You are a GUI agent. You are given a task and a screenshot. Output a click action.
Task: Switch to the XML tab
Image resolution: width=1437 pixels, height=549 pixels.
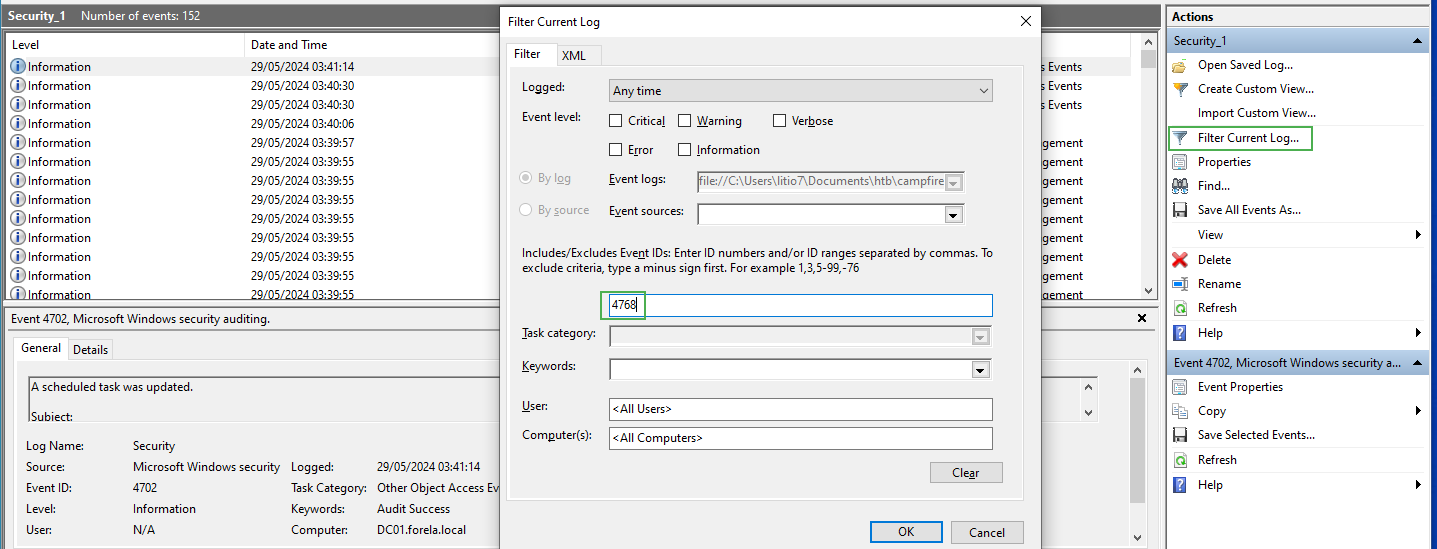(x=574, y=56)
